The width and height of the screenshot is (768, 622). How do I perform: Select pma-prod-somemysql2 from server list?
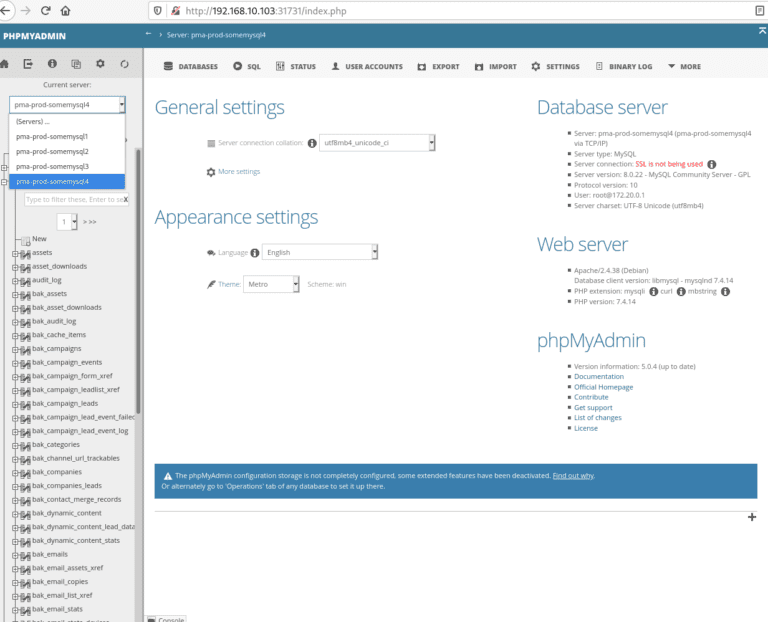67,152
